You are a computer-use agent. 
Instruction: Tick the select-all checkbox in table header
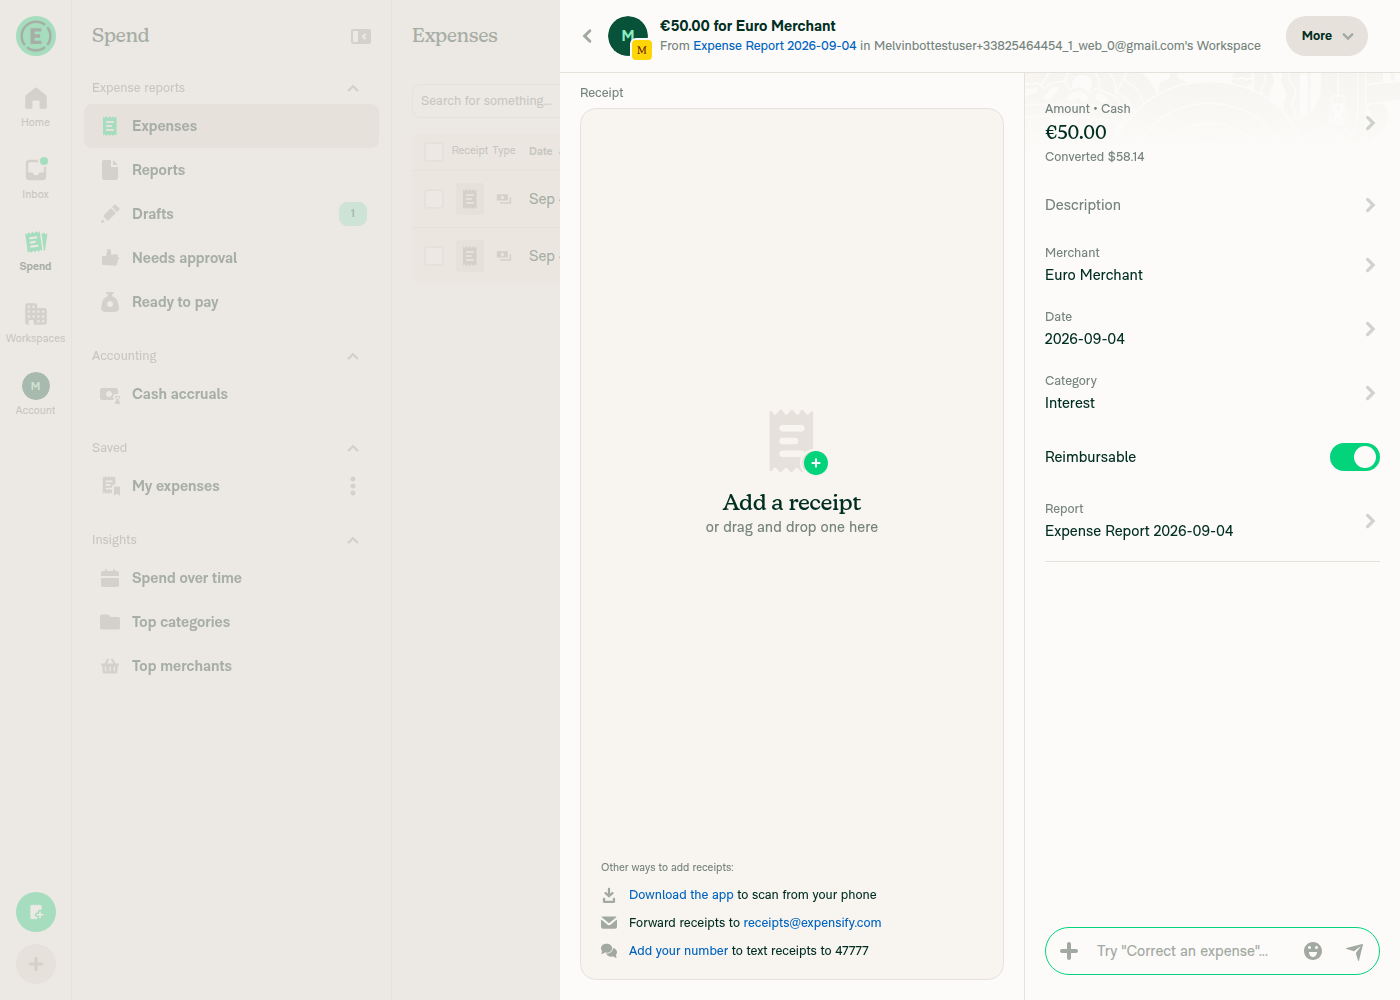[x=434, y=151]
